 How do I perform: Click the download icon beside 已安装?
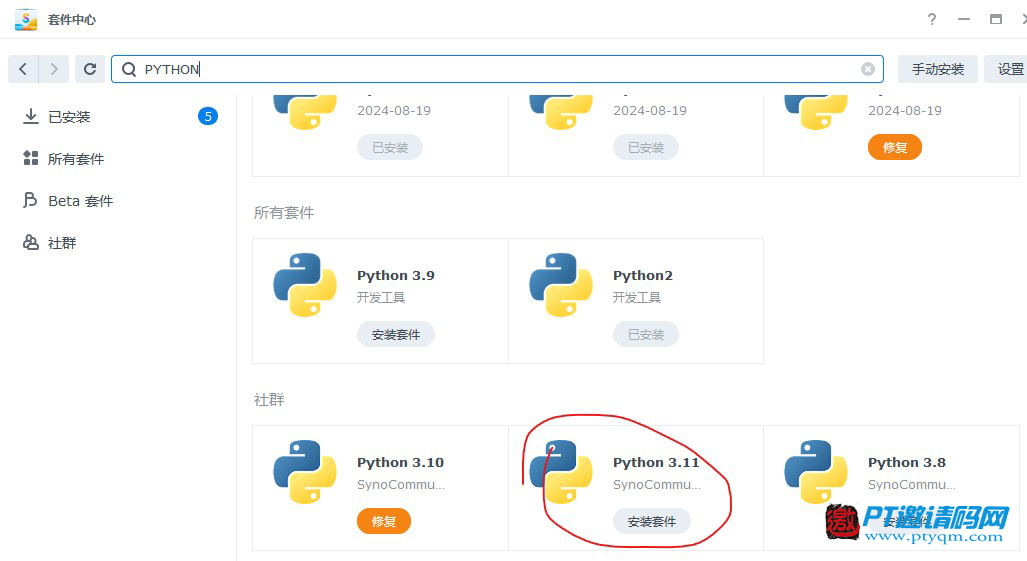tap(30, 117)
